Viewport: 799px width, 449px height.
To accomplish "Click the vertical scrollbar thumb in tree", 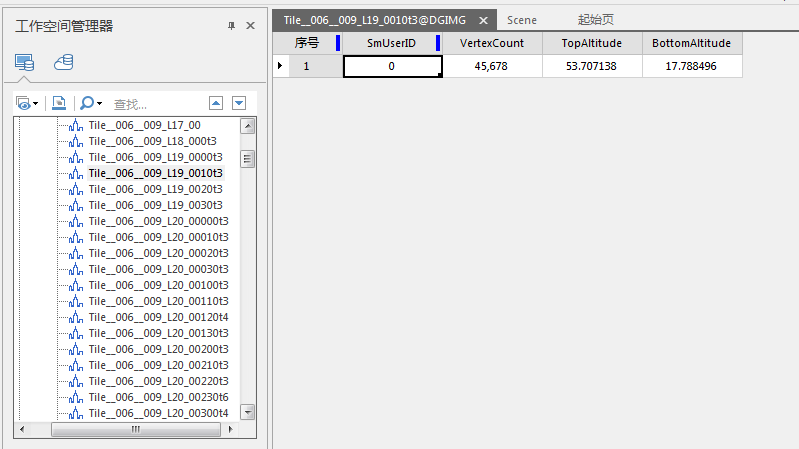I will [248, 159].
